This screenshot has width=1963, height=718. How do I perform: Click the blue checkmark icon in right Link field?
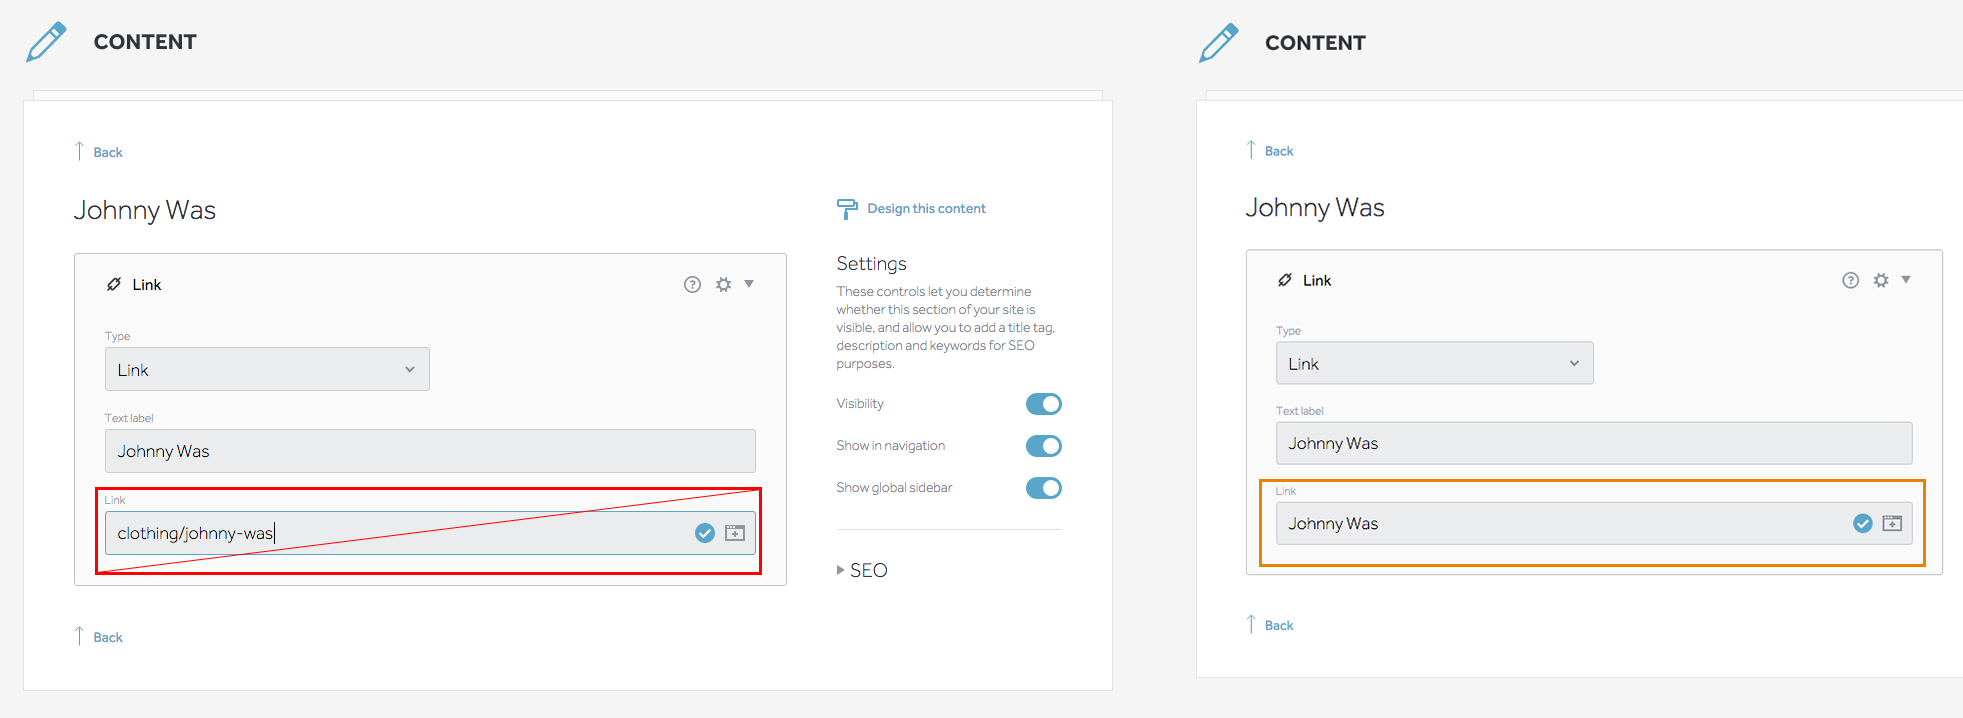[1862, 523]
